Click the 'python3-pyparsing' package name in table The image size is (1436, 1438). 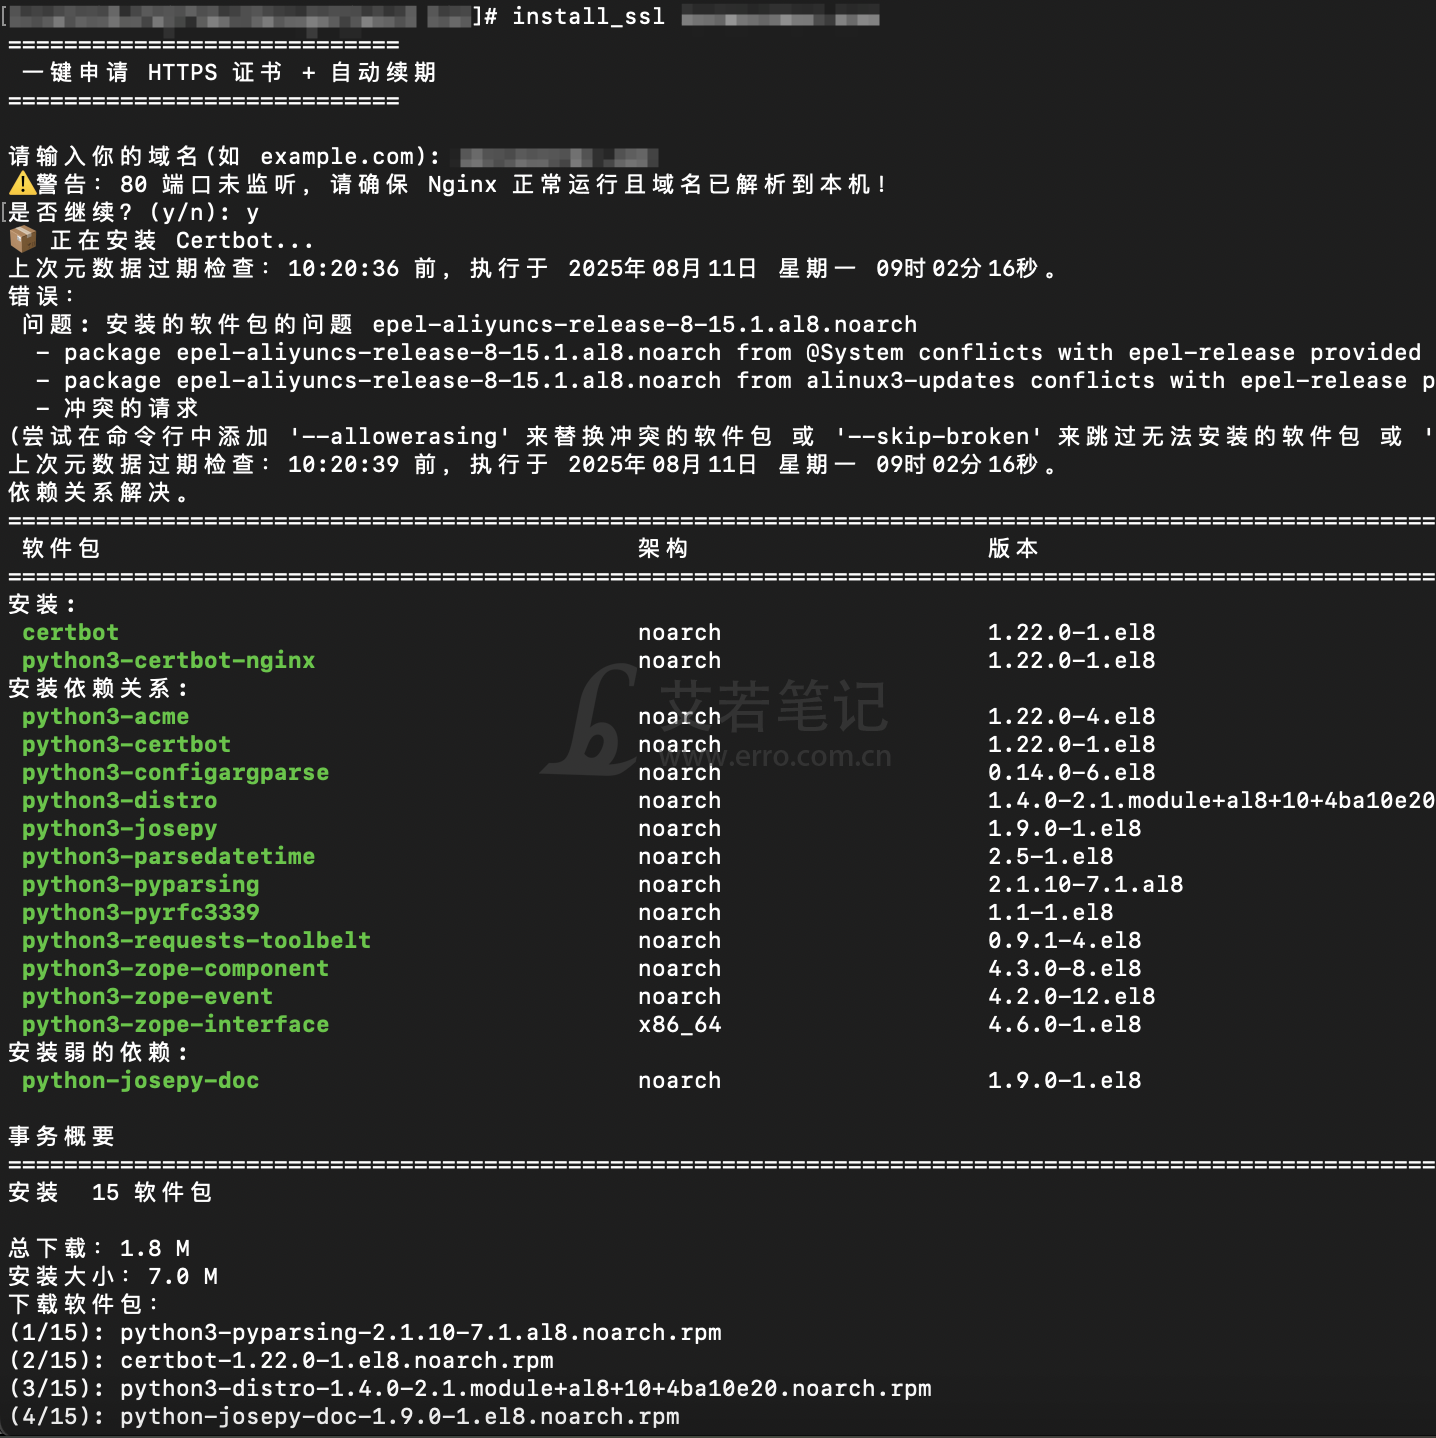tap(140, 884)
